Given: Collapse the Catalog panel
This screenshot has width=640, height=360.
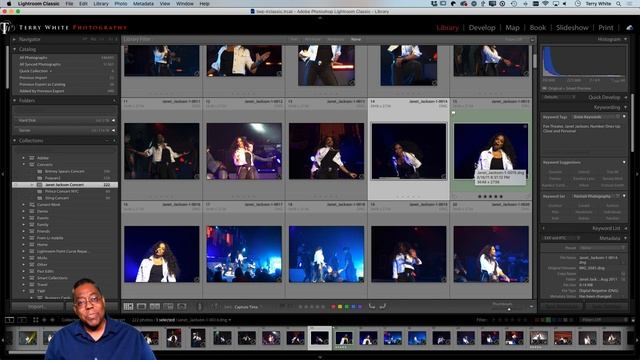Looking at the screenshot, I should click(x=15, y=49).
